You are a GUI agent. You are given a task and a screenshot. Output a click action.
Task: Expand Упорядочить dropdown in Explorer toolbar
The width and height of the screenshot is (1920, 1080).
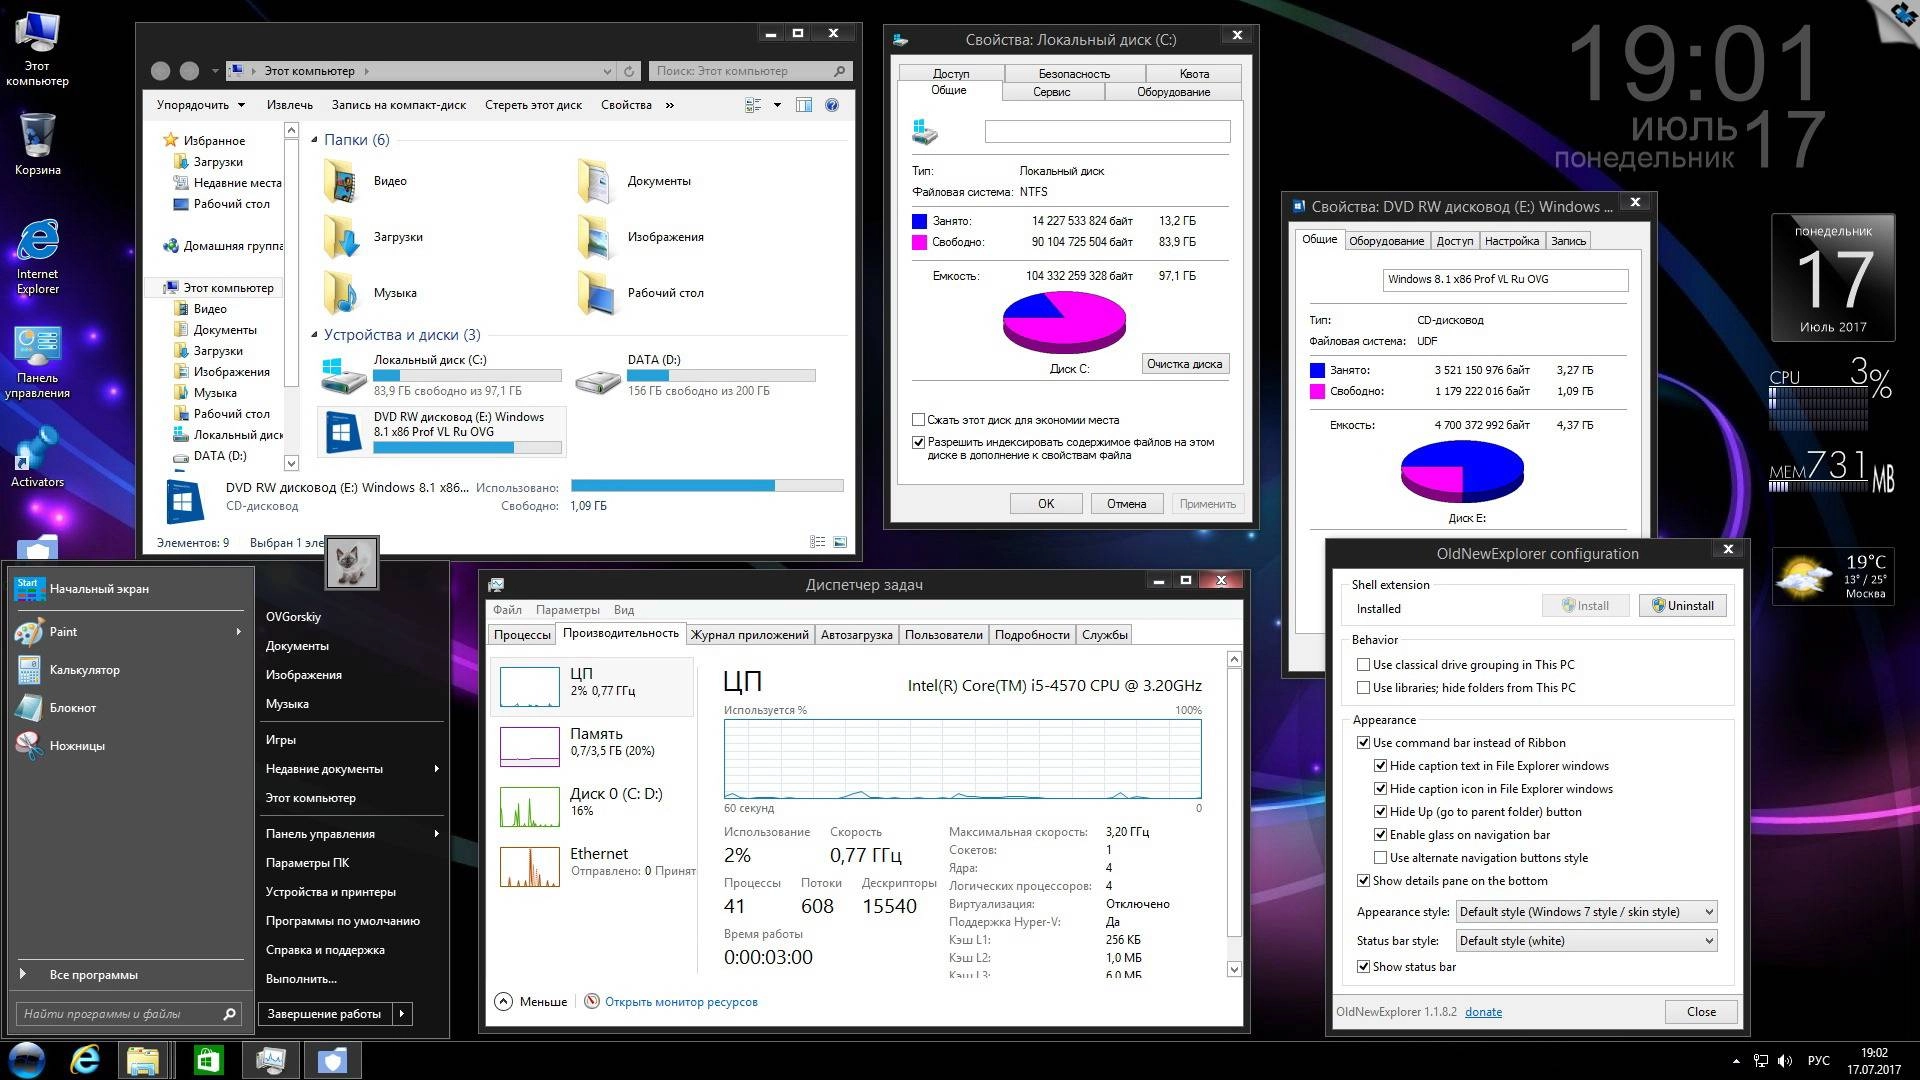click(x=200, y=105)
